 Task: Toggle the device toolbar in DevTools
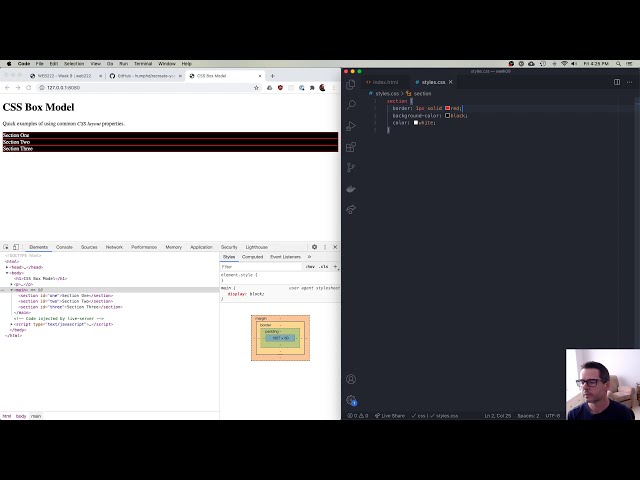click(x=16, y=247)
